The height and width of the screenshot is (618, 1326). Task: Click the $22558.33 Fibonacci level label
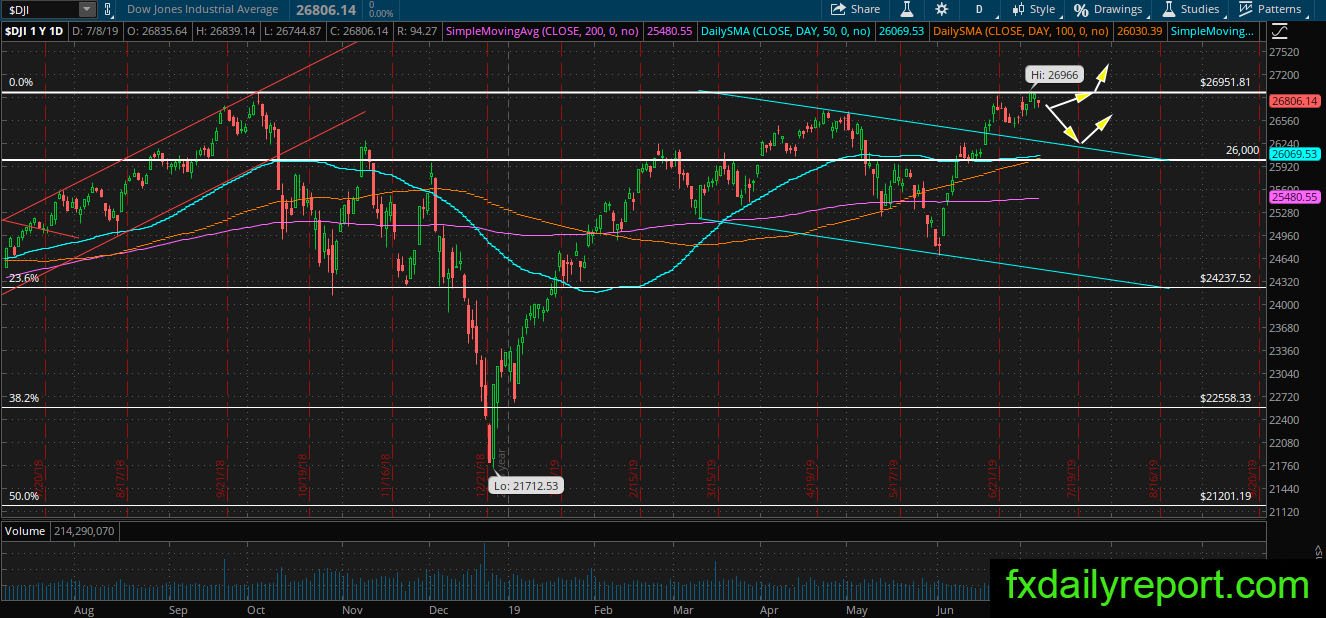pos(1226,397)
